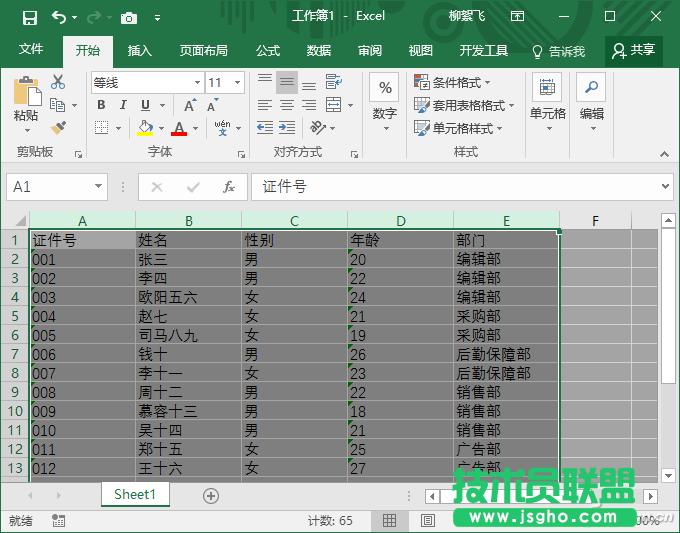Click the Insert Function fx button
Image resolution: width=680 pixels, height=533 pixels.
[x=228, y=187]
